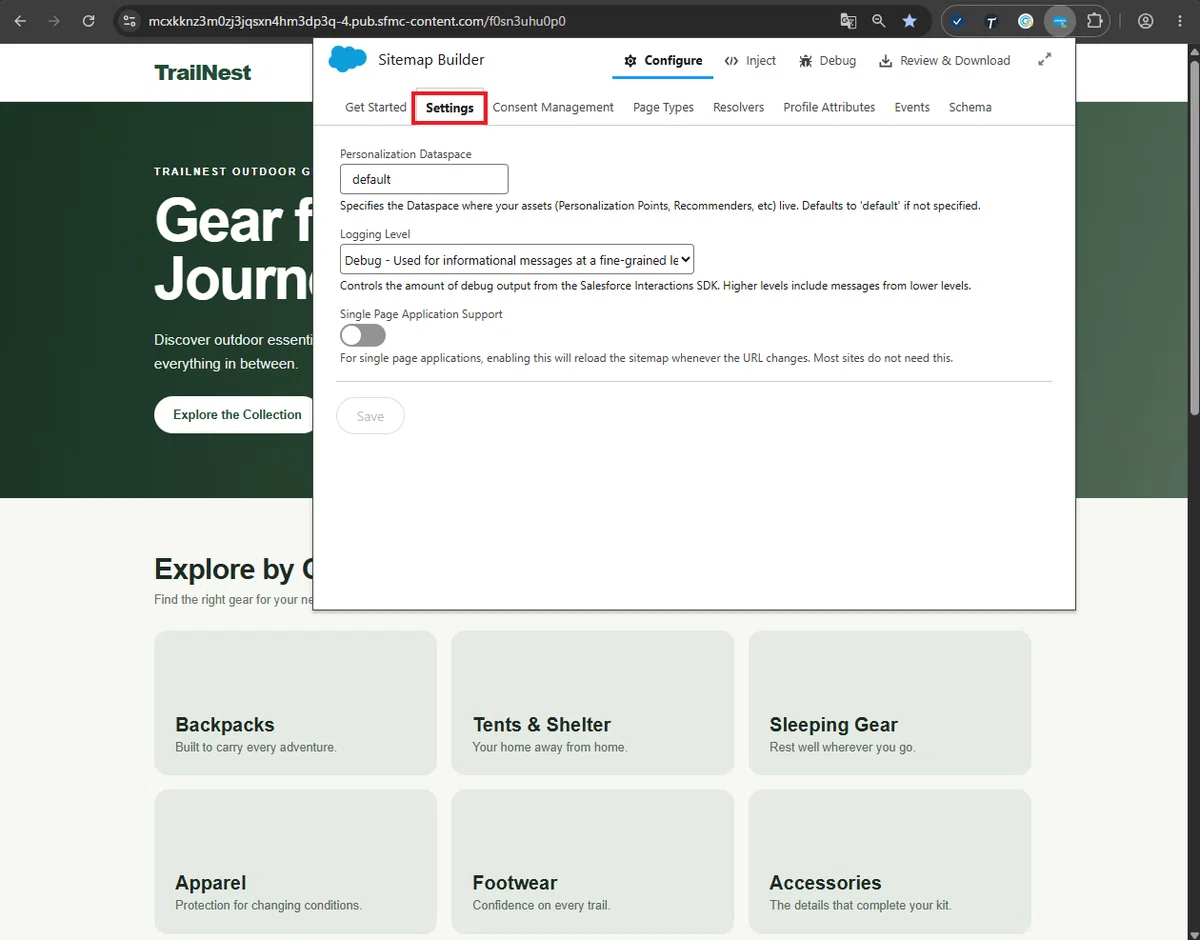Open the Sleeping Gear category card

(x=889, y=703)
